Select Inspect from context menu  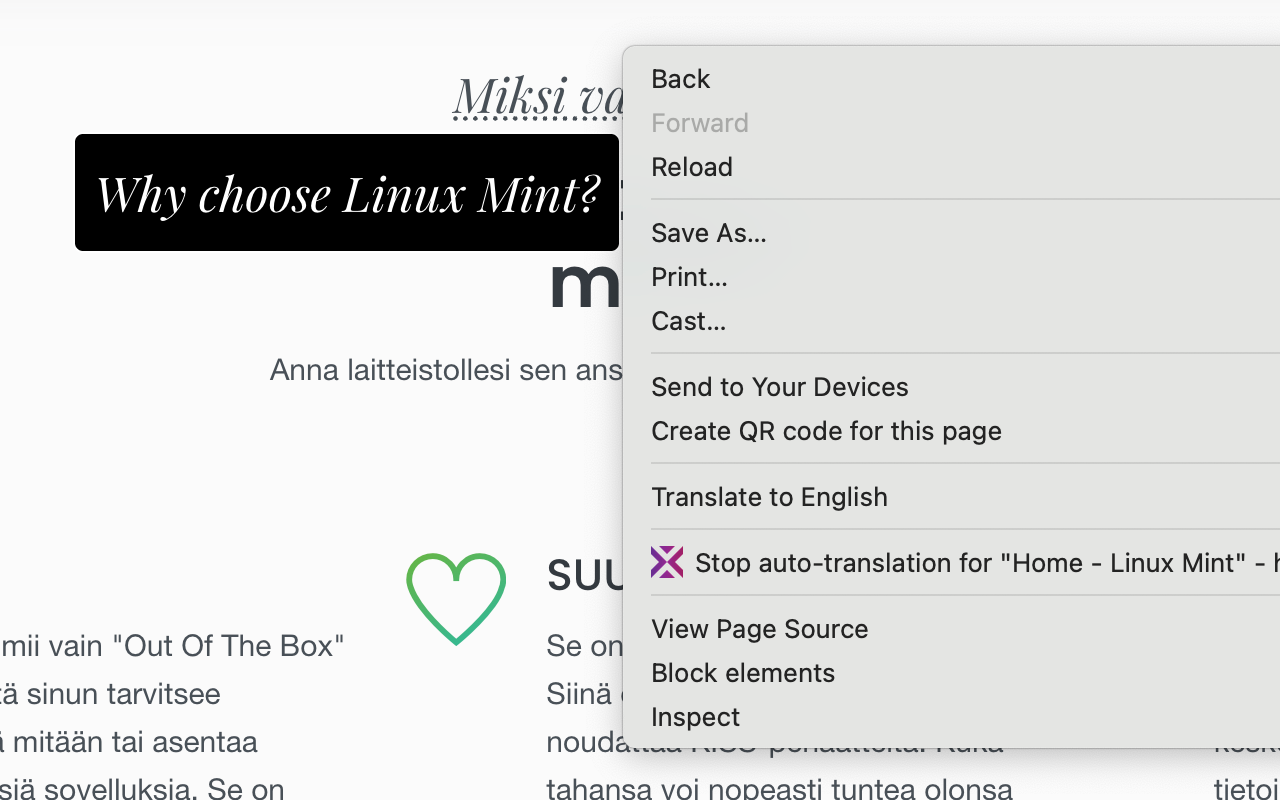[695, 717]
